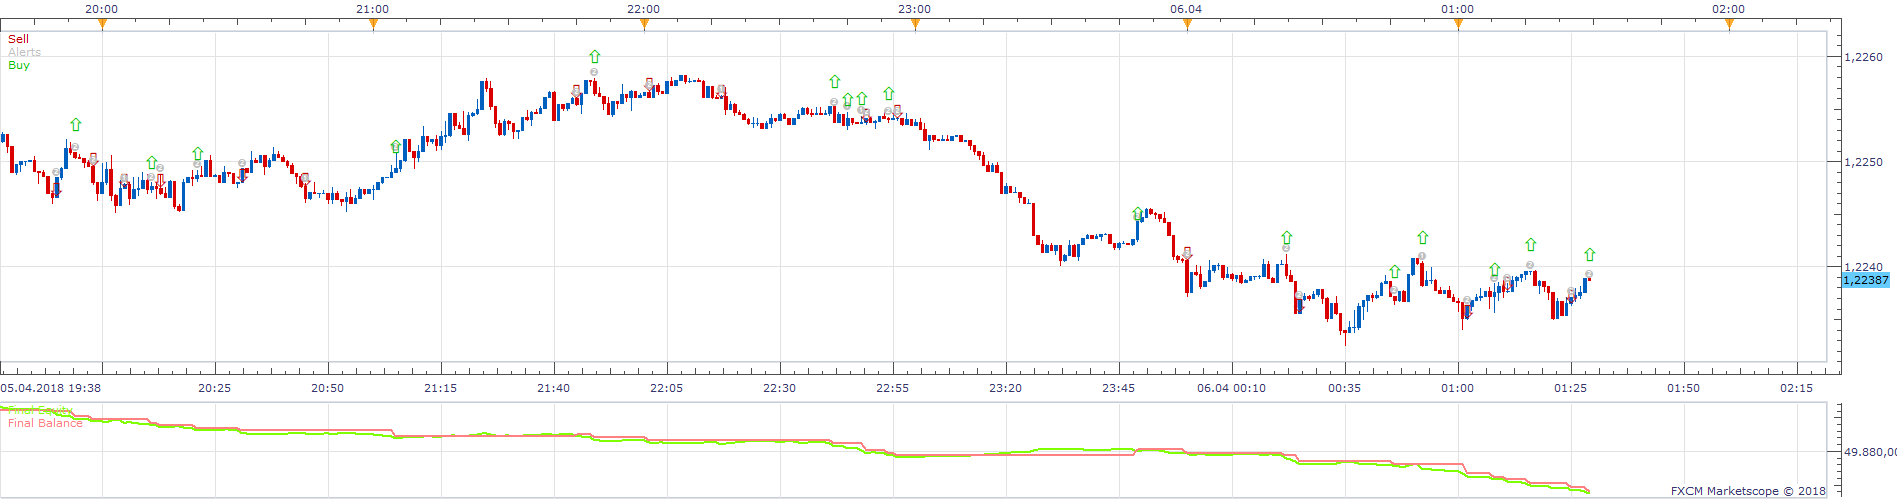Select the orange time marker under 21:00
This screenshot has height=500, width=1899.
(x=373, y=25)
